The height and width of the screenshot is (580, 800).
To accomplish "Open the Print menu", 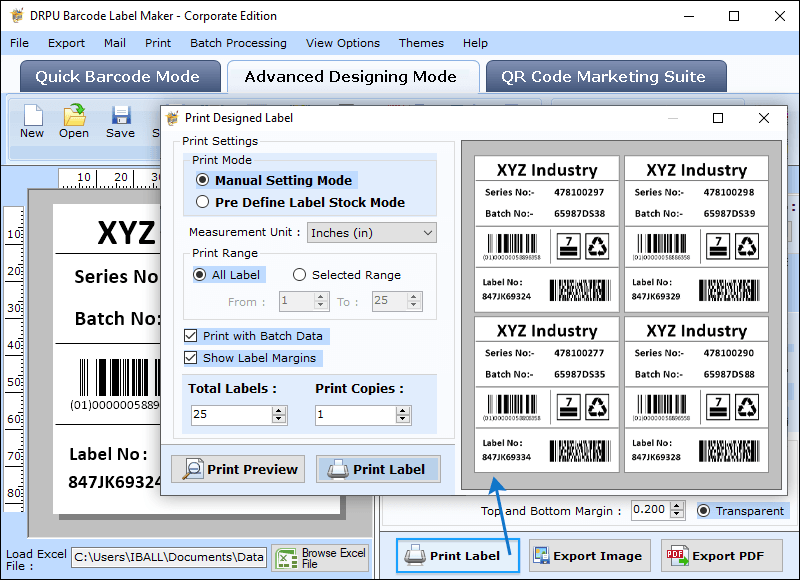I will 158,43.
